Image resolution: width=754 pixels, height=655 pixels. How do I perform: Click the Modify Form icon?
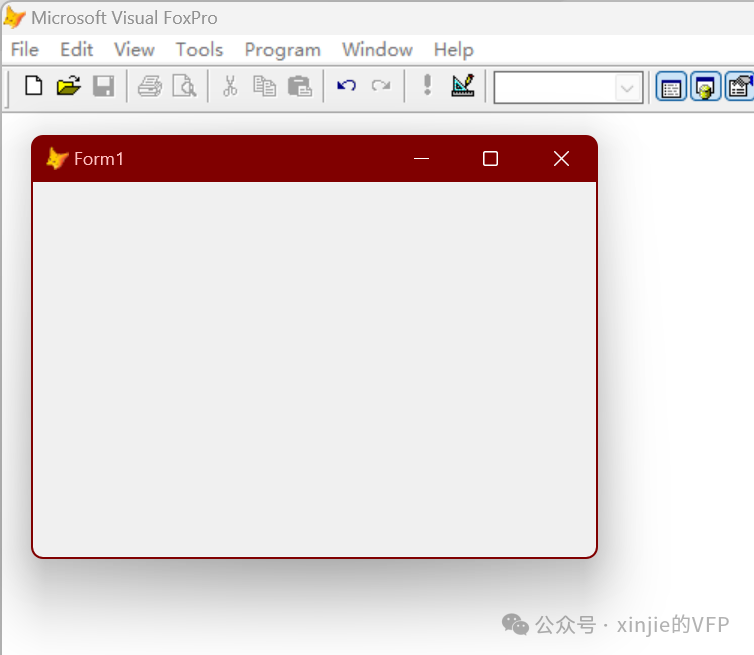point(463,85)
